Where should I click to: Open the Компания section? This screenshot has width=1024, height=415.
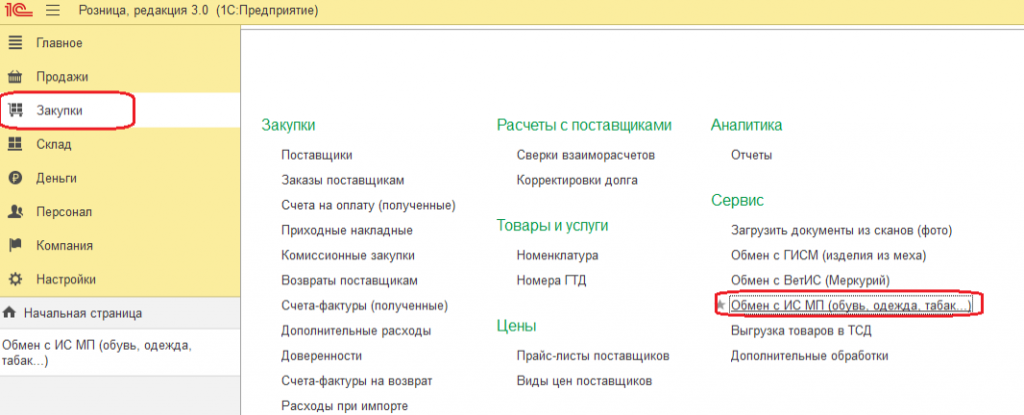120,246
